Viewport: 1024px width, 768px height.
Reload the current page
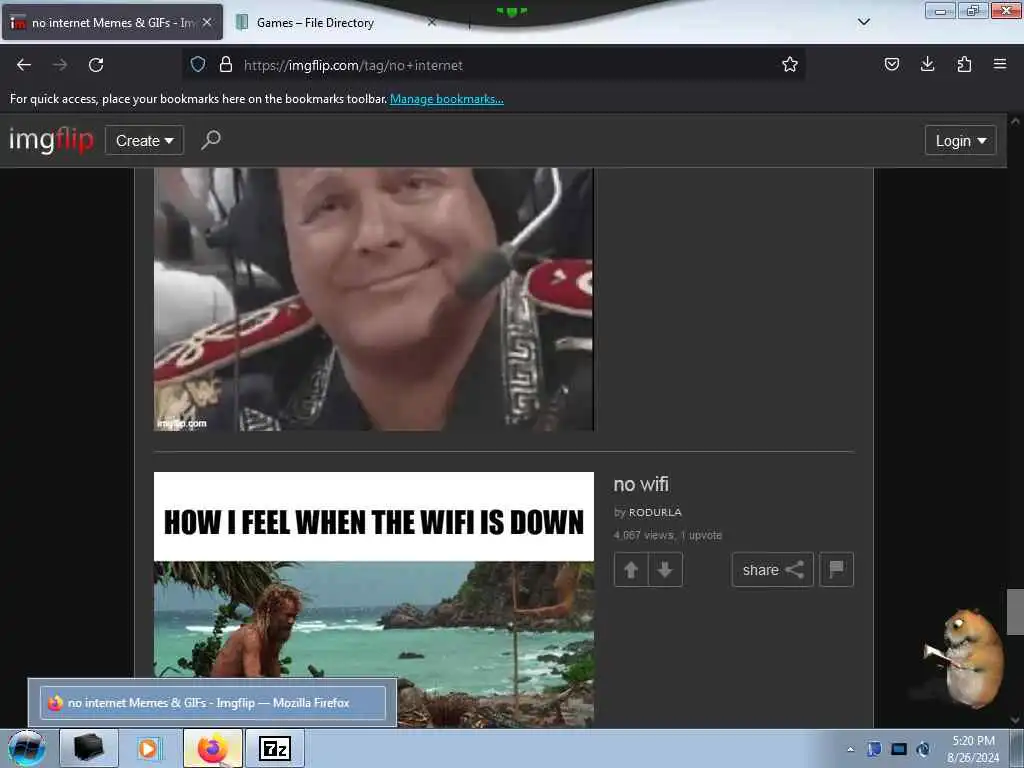[x=96, y=65]
